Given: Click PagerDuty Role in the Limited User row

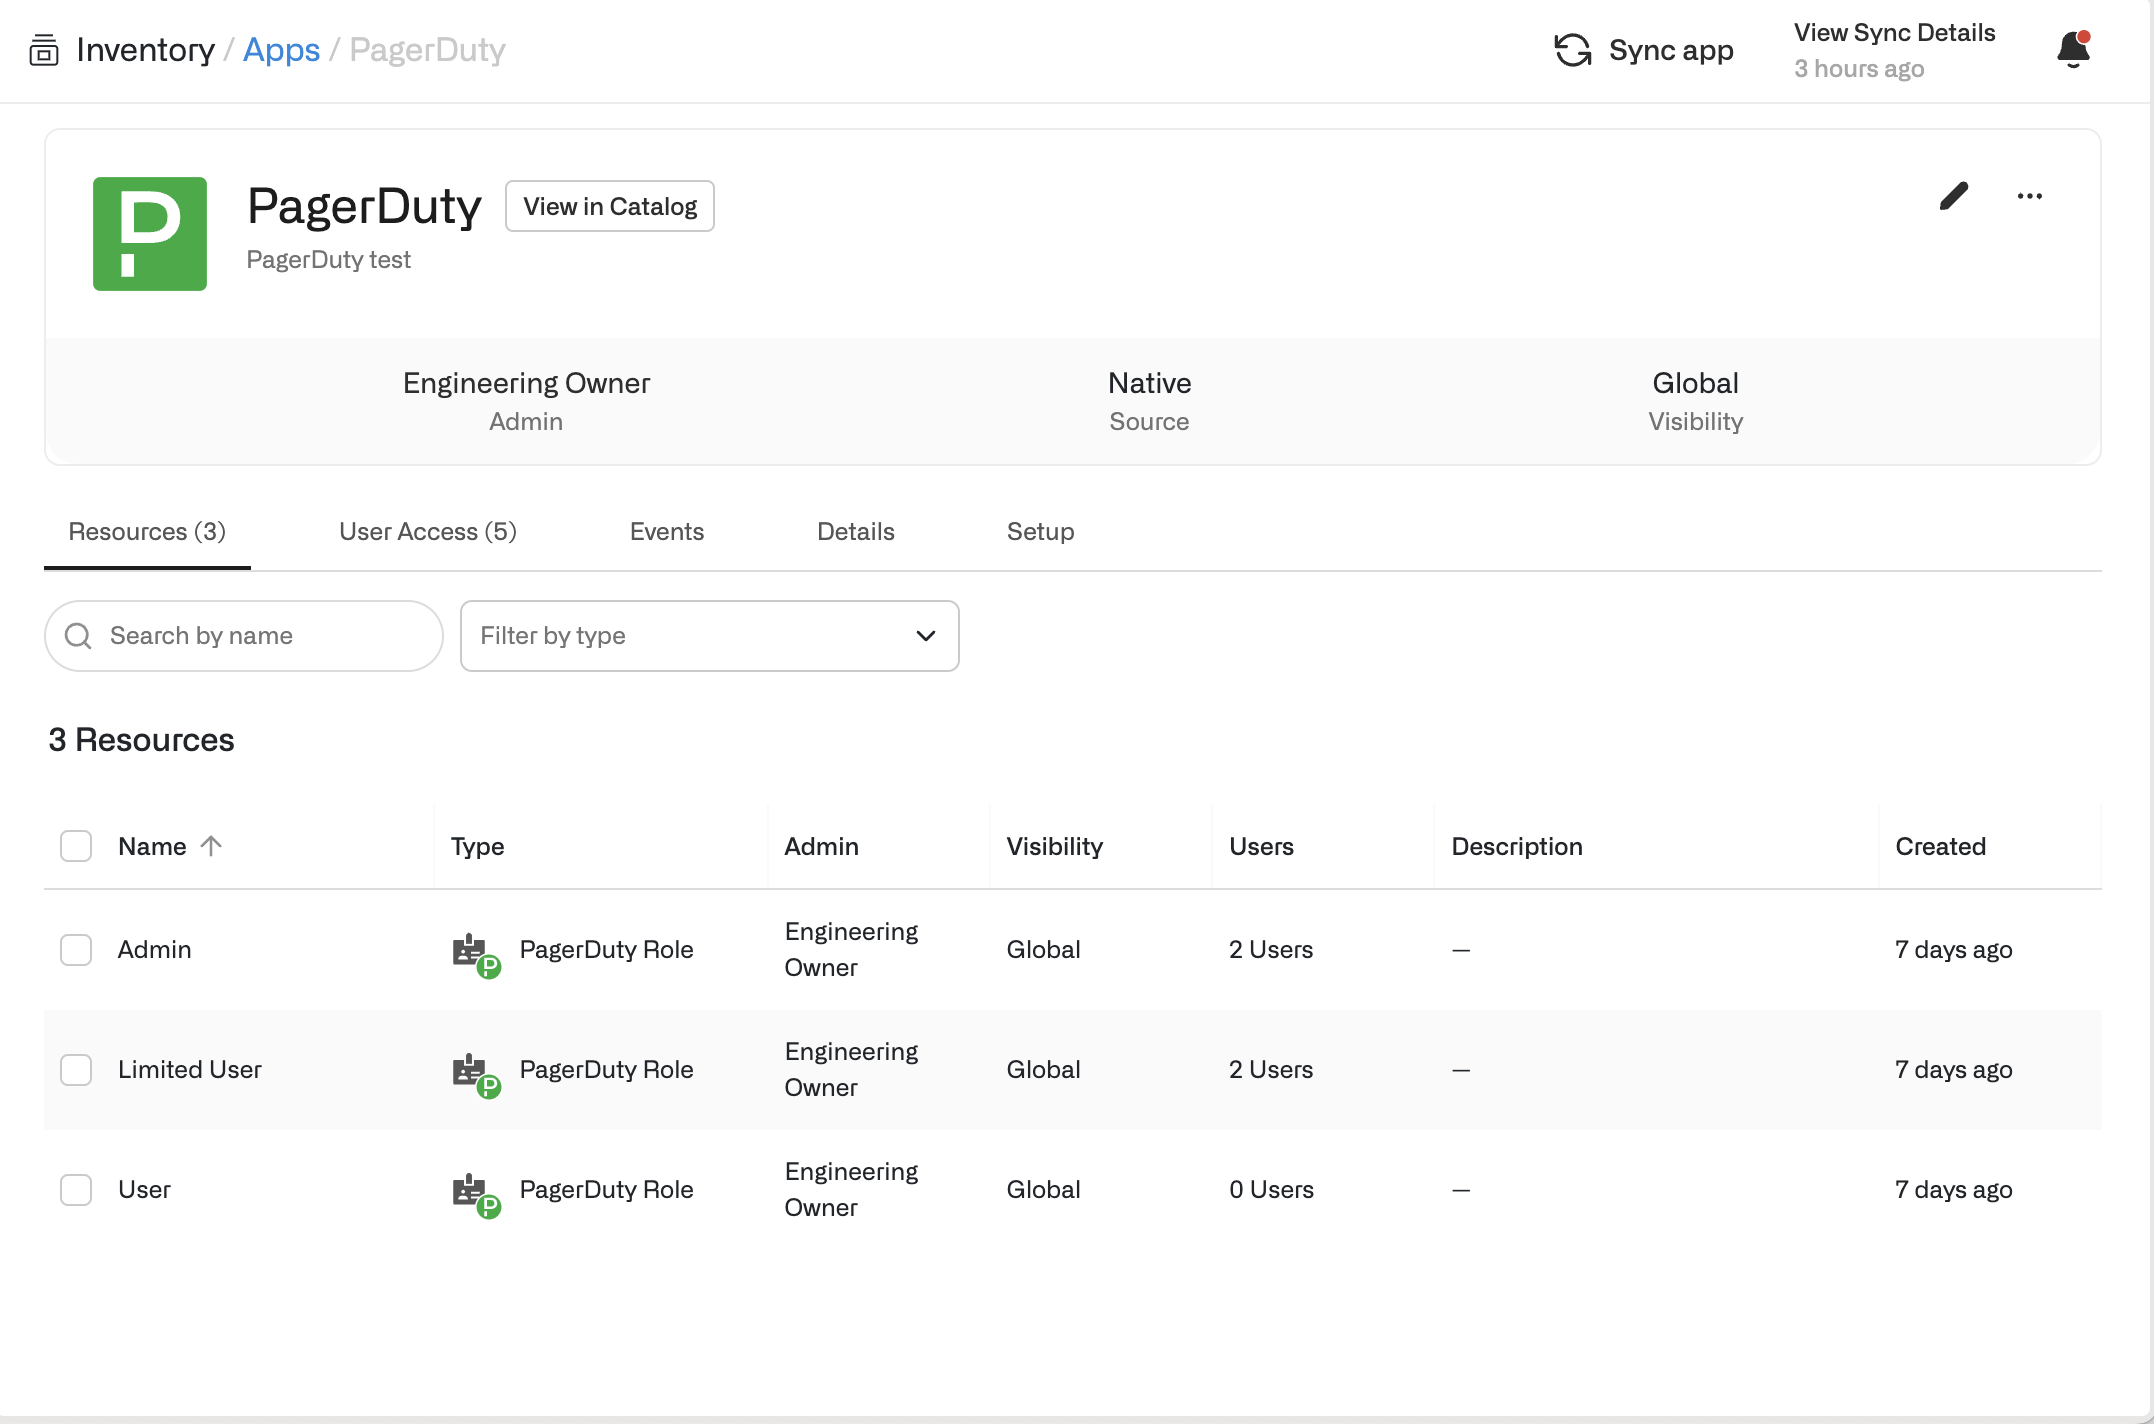Looking at the screenshot, I should pyautogui.click(x=607, y=1070).
